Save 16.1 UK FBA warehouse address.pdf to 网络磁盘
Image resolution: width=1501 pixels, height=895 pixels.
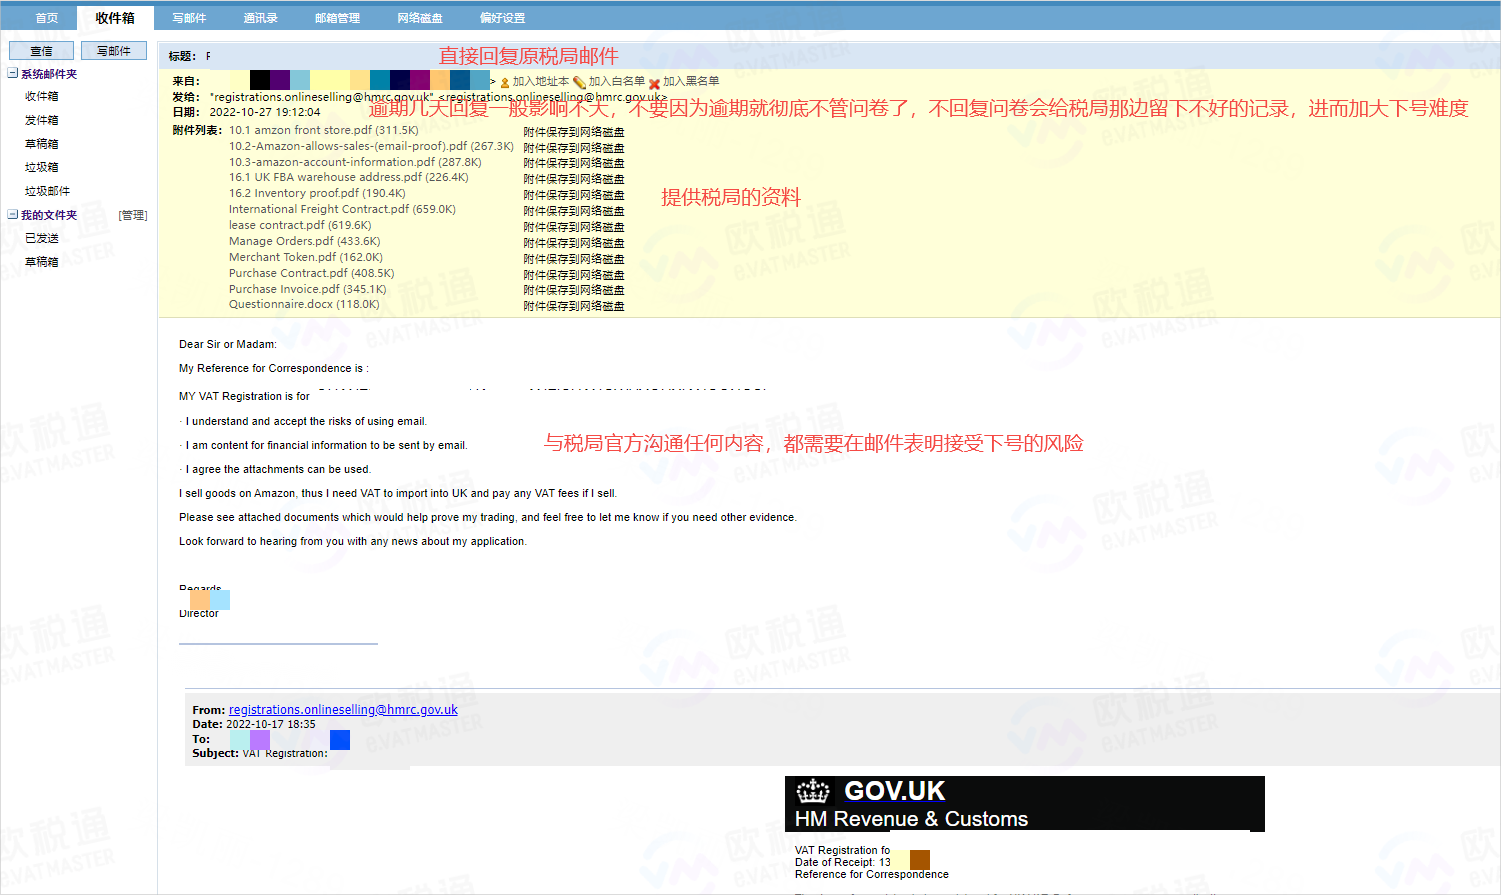pyautogui.click(x=574, y=179)
